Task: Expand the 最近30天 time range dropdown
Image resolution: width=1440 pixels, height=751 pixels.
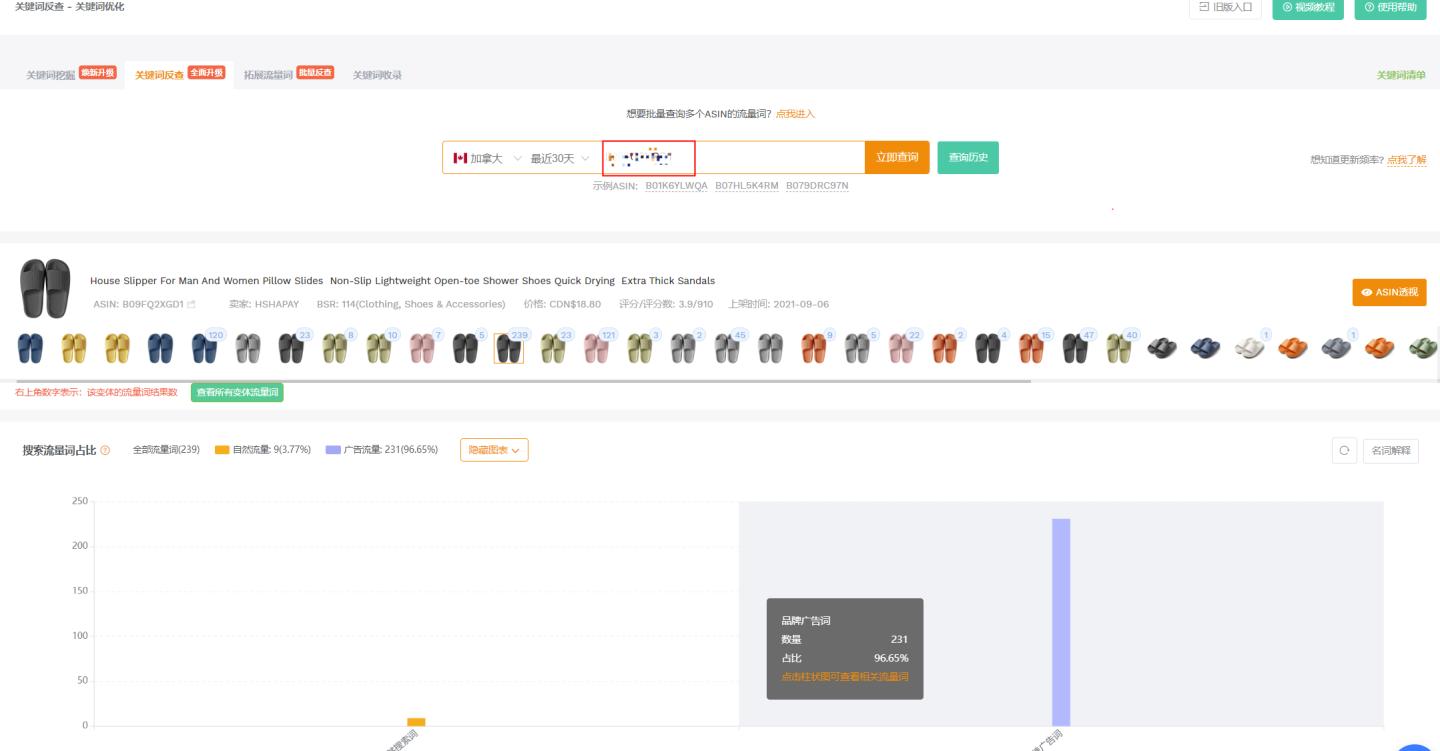Action: pyautogui.click(x=559, y=158)
